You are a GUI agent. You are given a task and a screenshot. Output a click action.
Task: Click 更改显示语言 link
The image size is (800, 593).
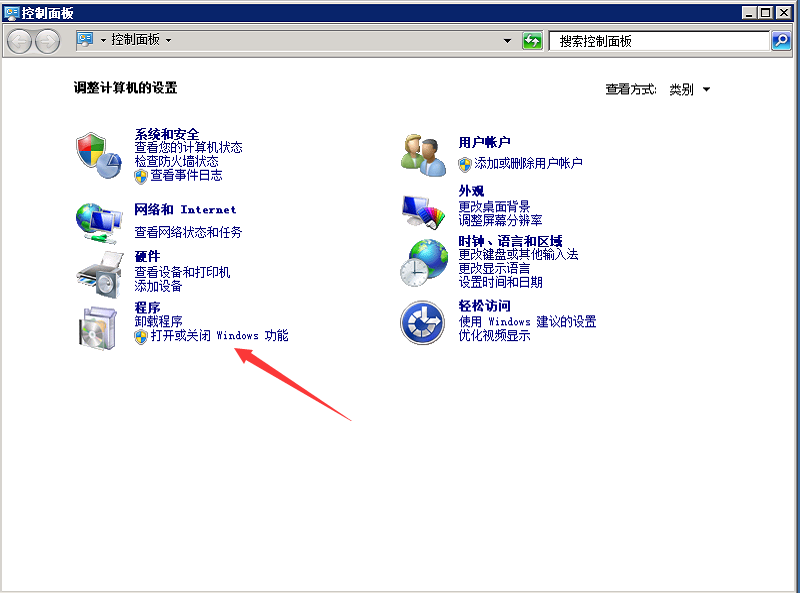coord(494,268)
